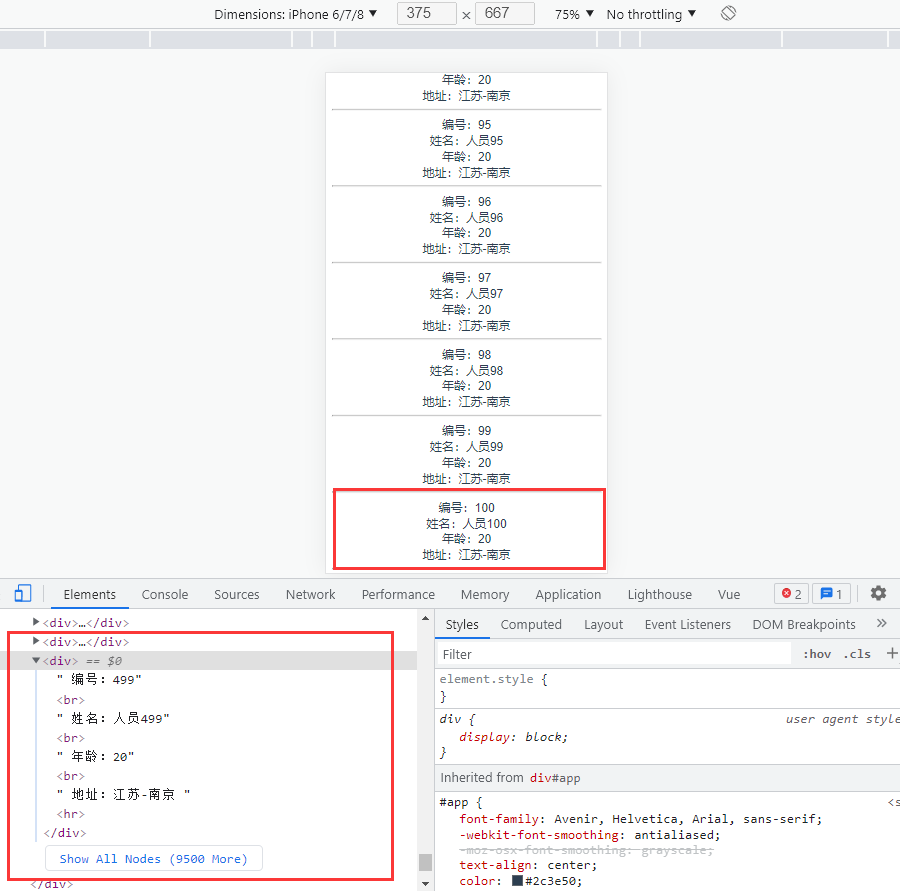The height and width of the screenshot is (891, 900).
Task: Click Show All Nodes (9500 More) button
Action: coord(153,858)
